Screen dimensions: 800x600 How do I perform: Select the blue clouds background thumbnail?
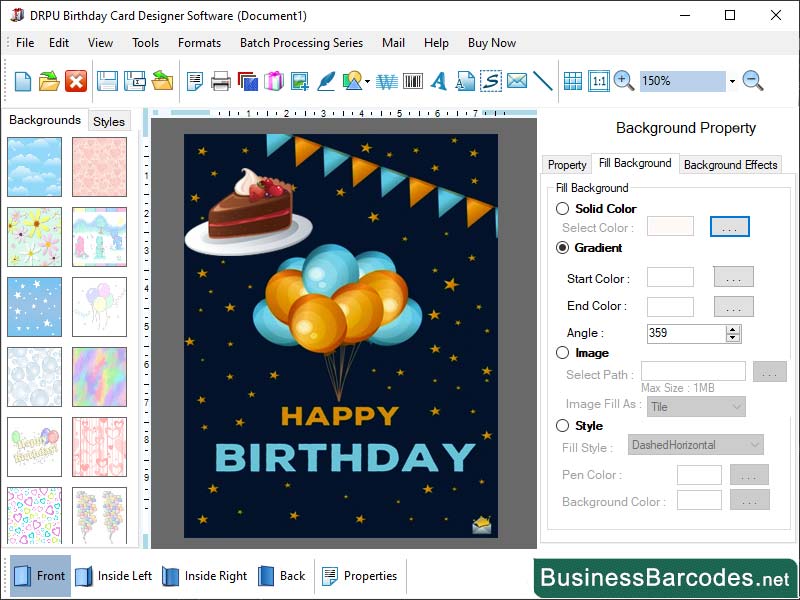coord(35,166)
